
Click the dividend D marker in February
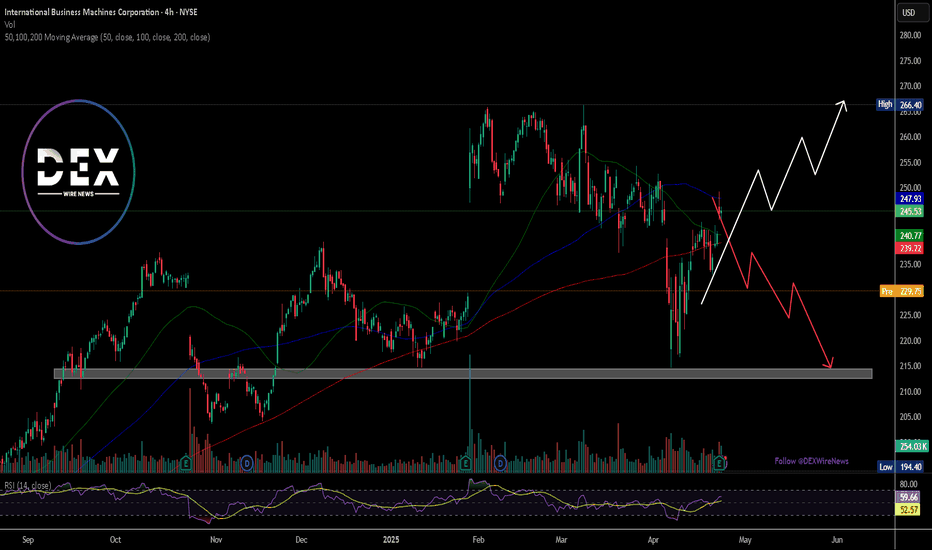coord(500,463)
